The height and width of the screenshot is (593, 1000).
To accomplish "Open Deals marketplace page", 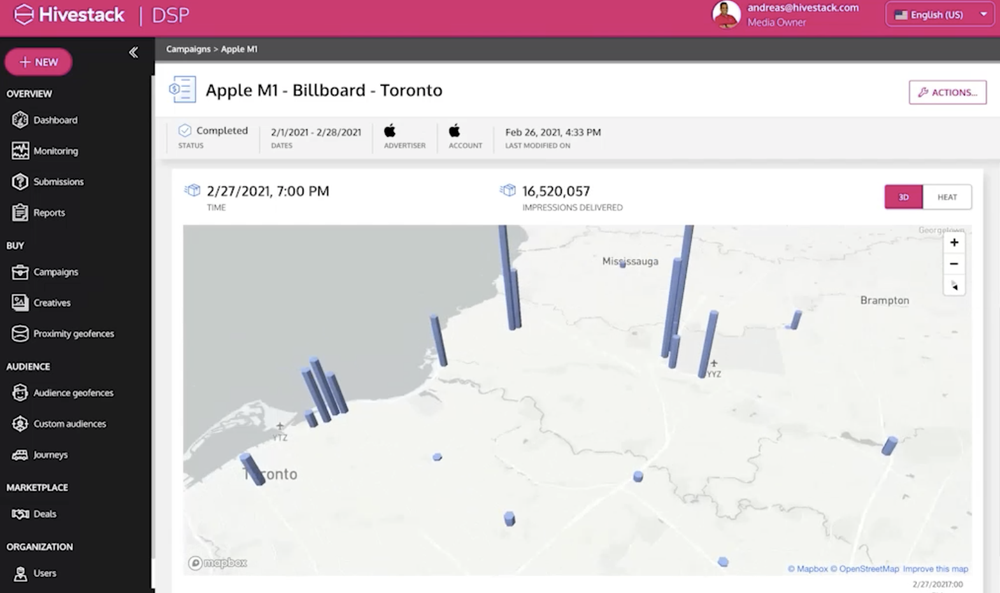I will [45, 514].
